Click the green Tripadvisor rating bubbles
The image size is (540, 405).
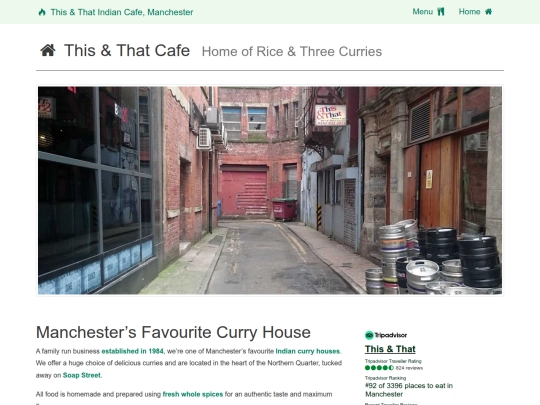380,368
